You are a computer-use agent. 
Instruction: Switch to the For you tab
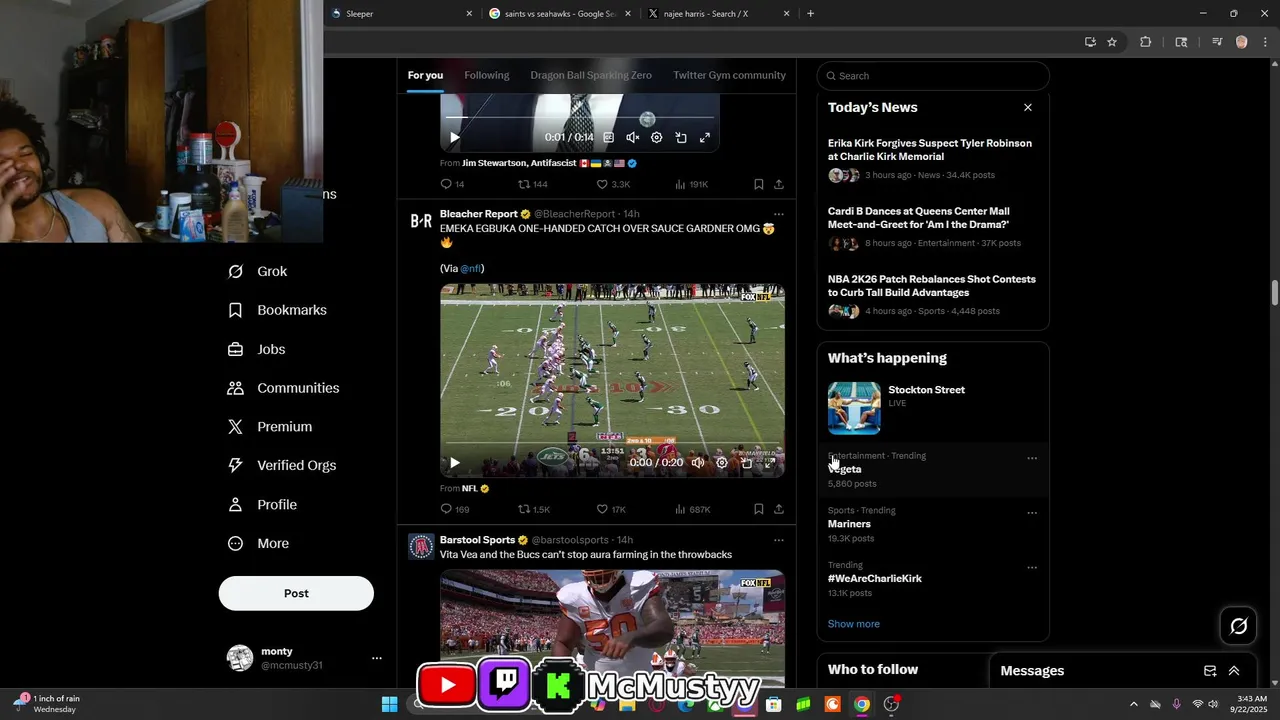pyautogui.click(x=425, y=75)
